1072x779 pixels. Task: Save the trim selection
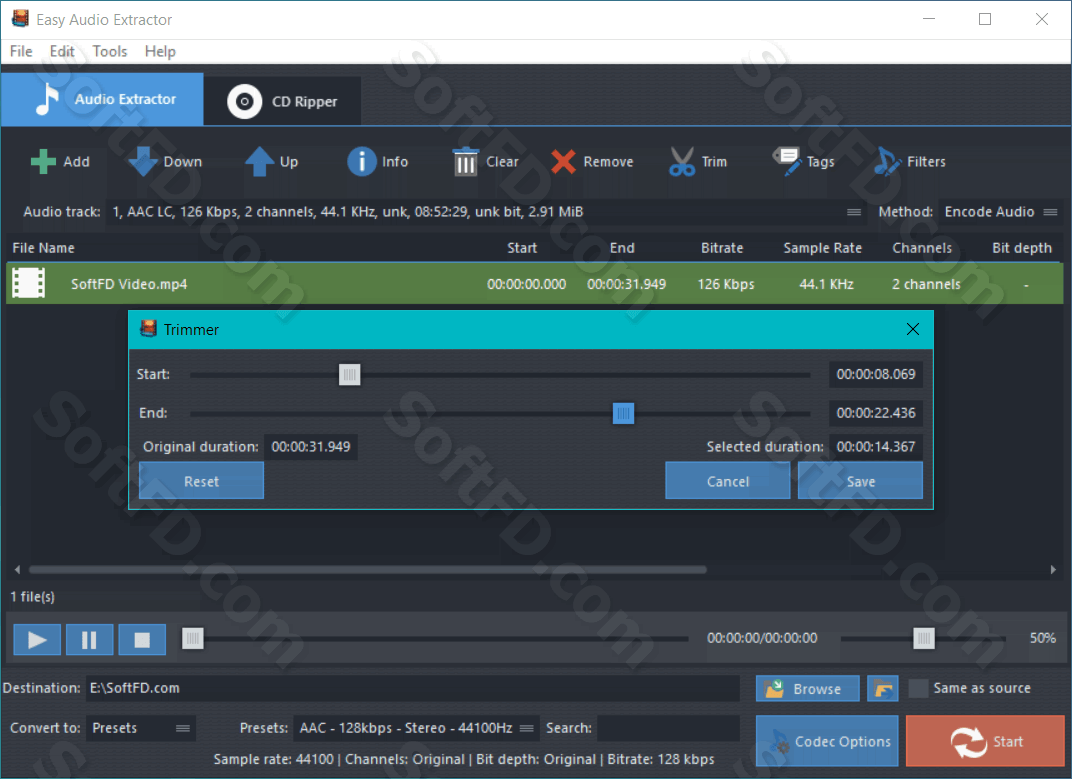click(x=860, y=481)
